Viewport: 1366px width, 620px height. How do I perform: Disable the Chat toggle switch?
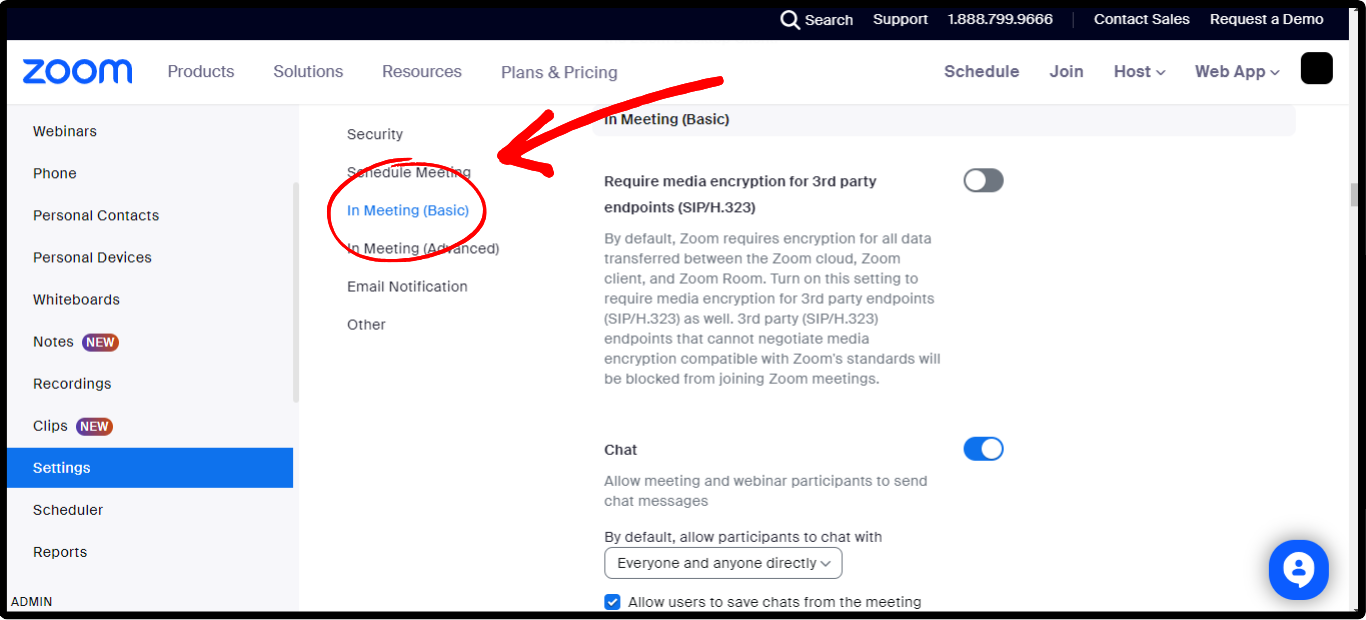(x=983, y=449)
